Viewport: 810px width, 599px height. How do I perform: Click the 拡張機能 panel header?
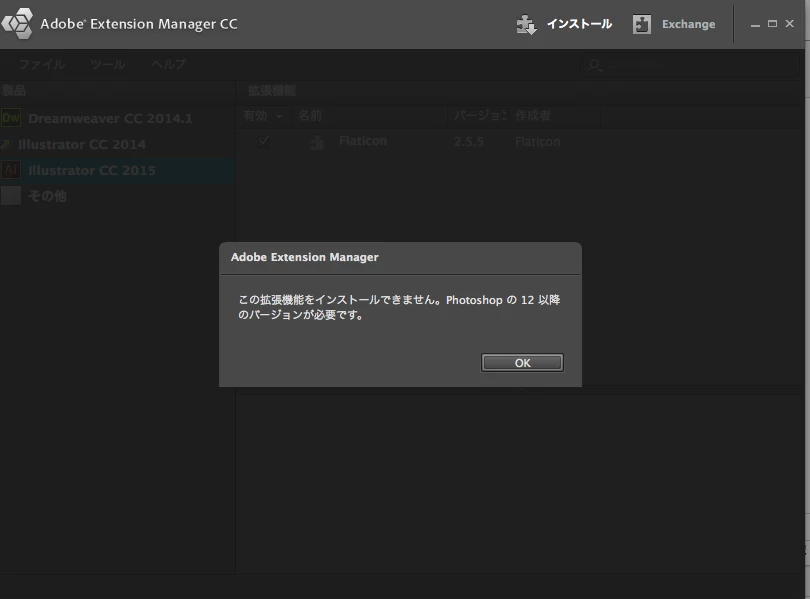tap(272, 91)
